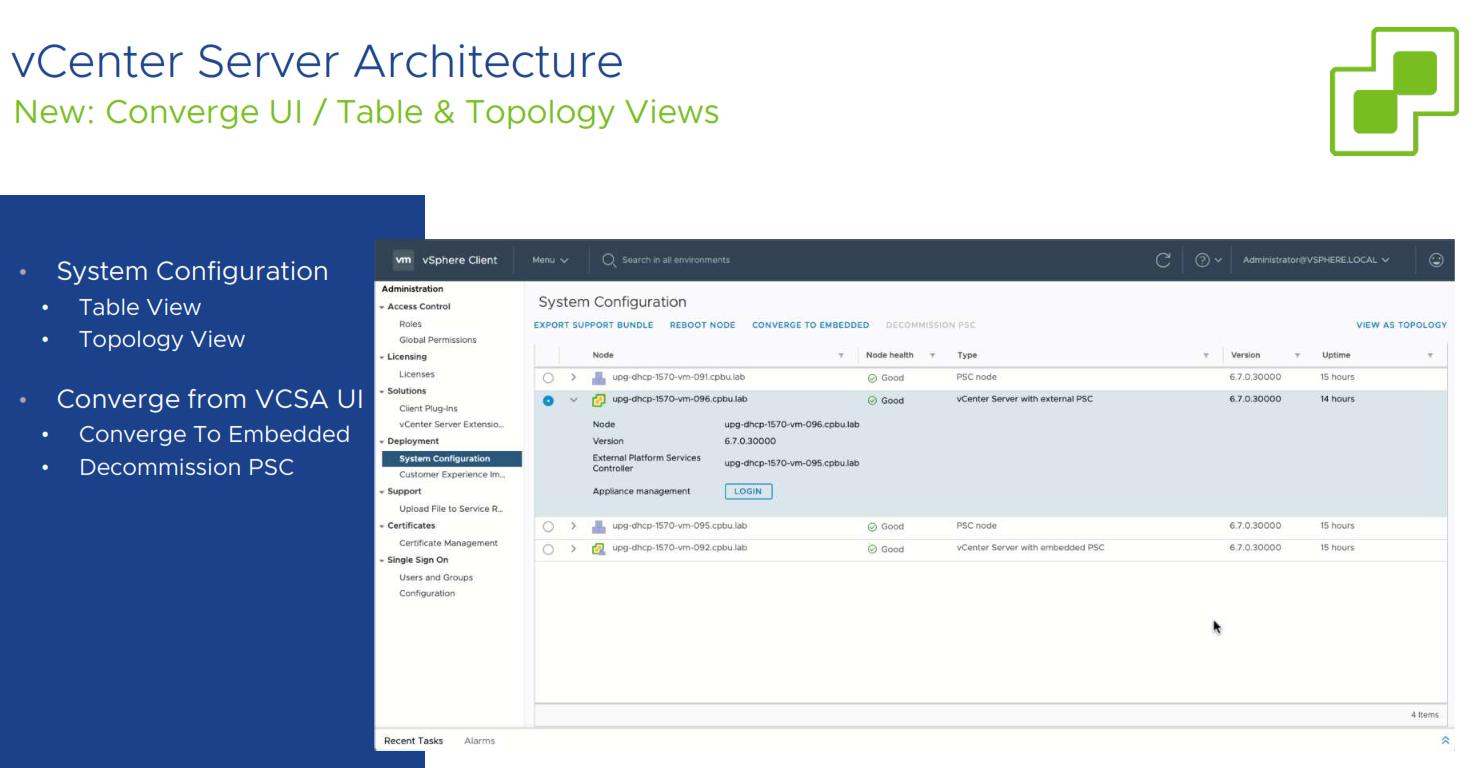
Task: Click the Appliance management LOGIN button
Action: point(748,491)
